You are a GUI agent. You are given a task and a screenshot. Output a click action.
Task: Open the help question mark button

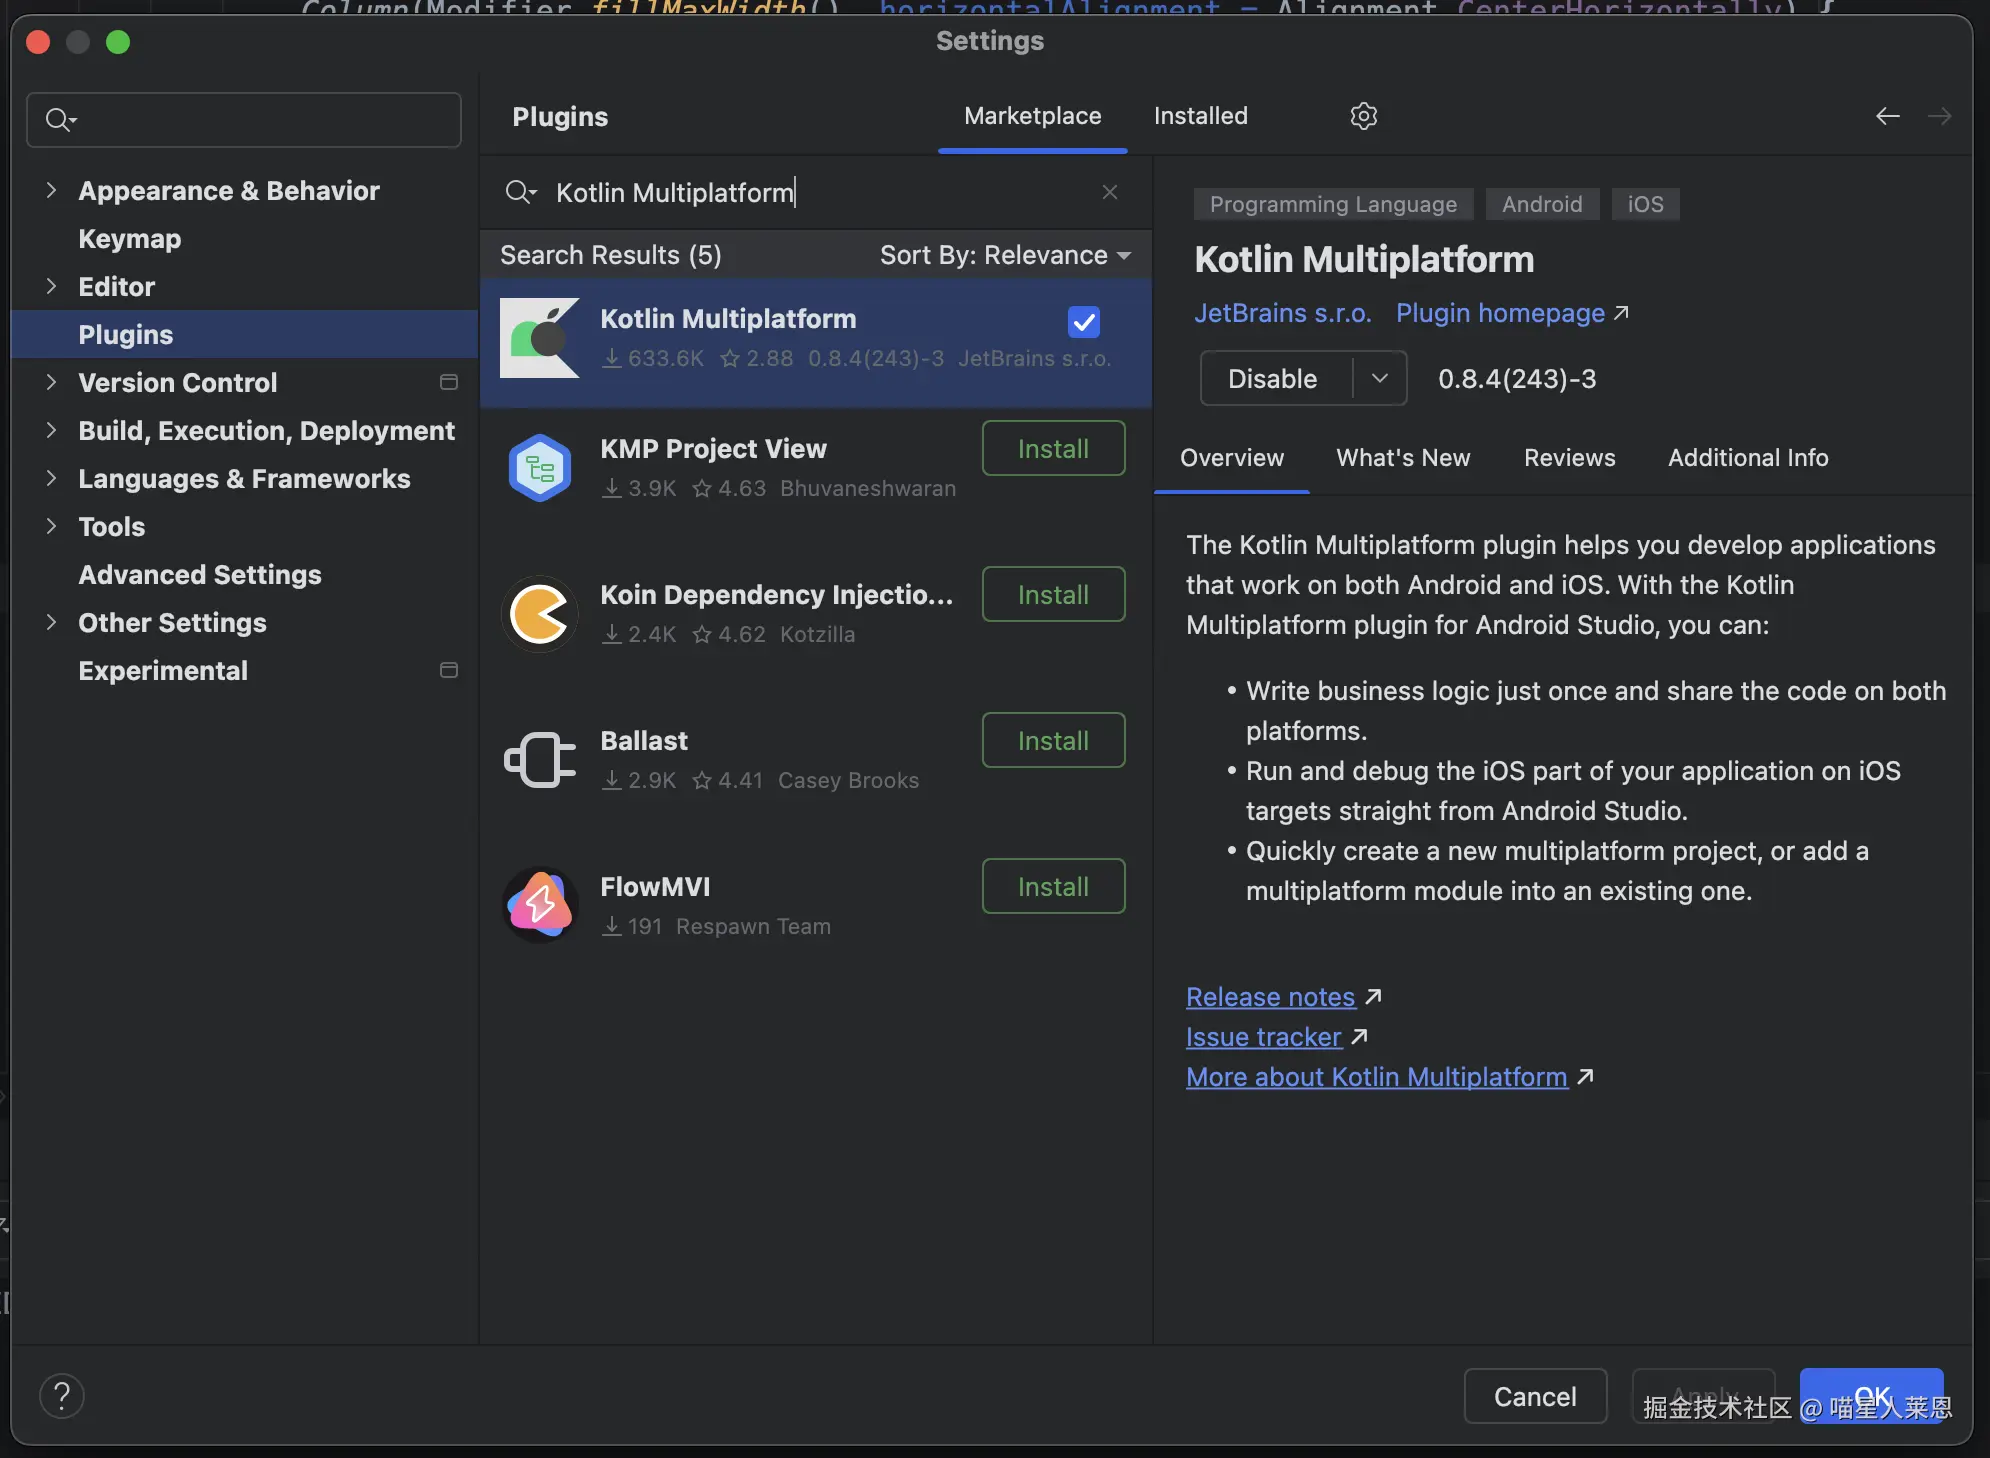coord(62,1396)
